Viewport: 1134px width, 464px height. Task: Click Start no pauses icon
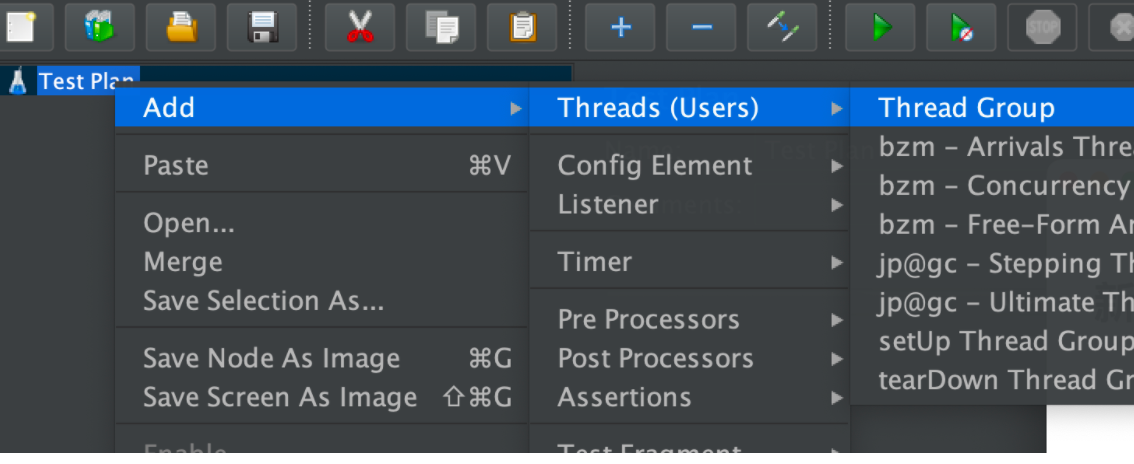click(961, 26)
